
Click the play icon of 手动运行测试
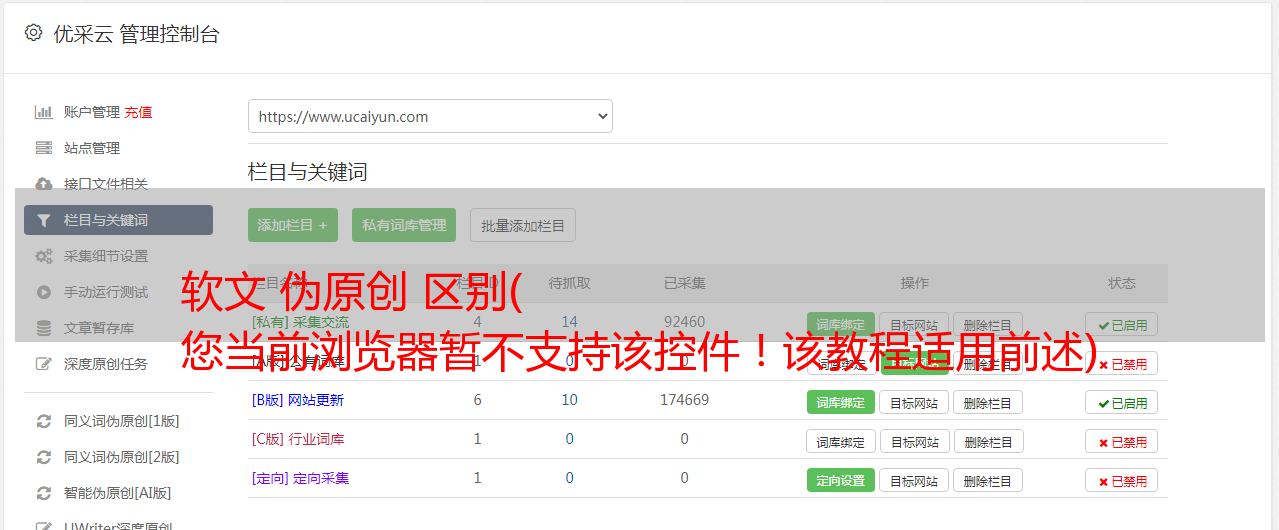(43, 292)
